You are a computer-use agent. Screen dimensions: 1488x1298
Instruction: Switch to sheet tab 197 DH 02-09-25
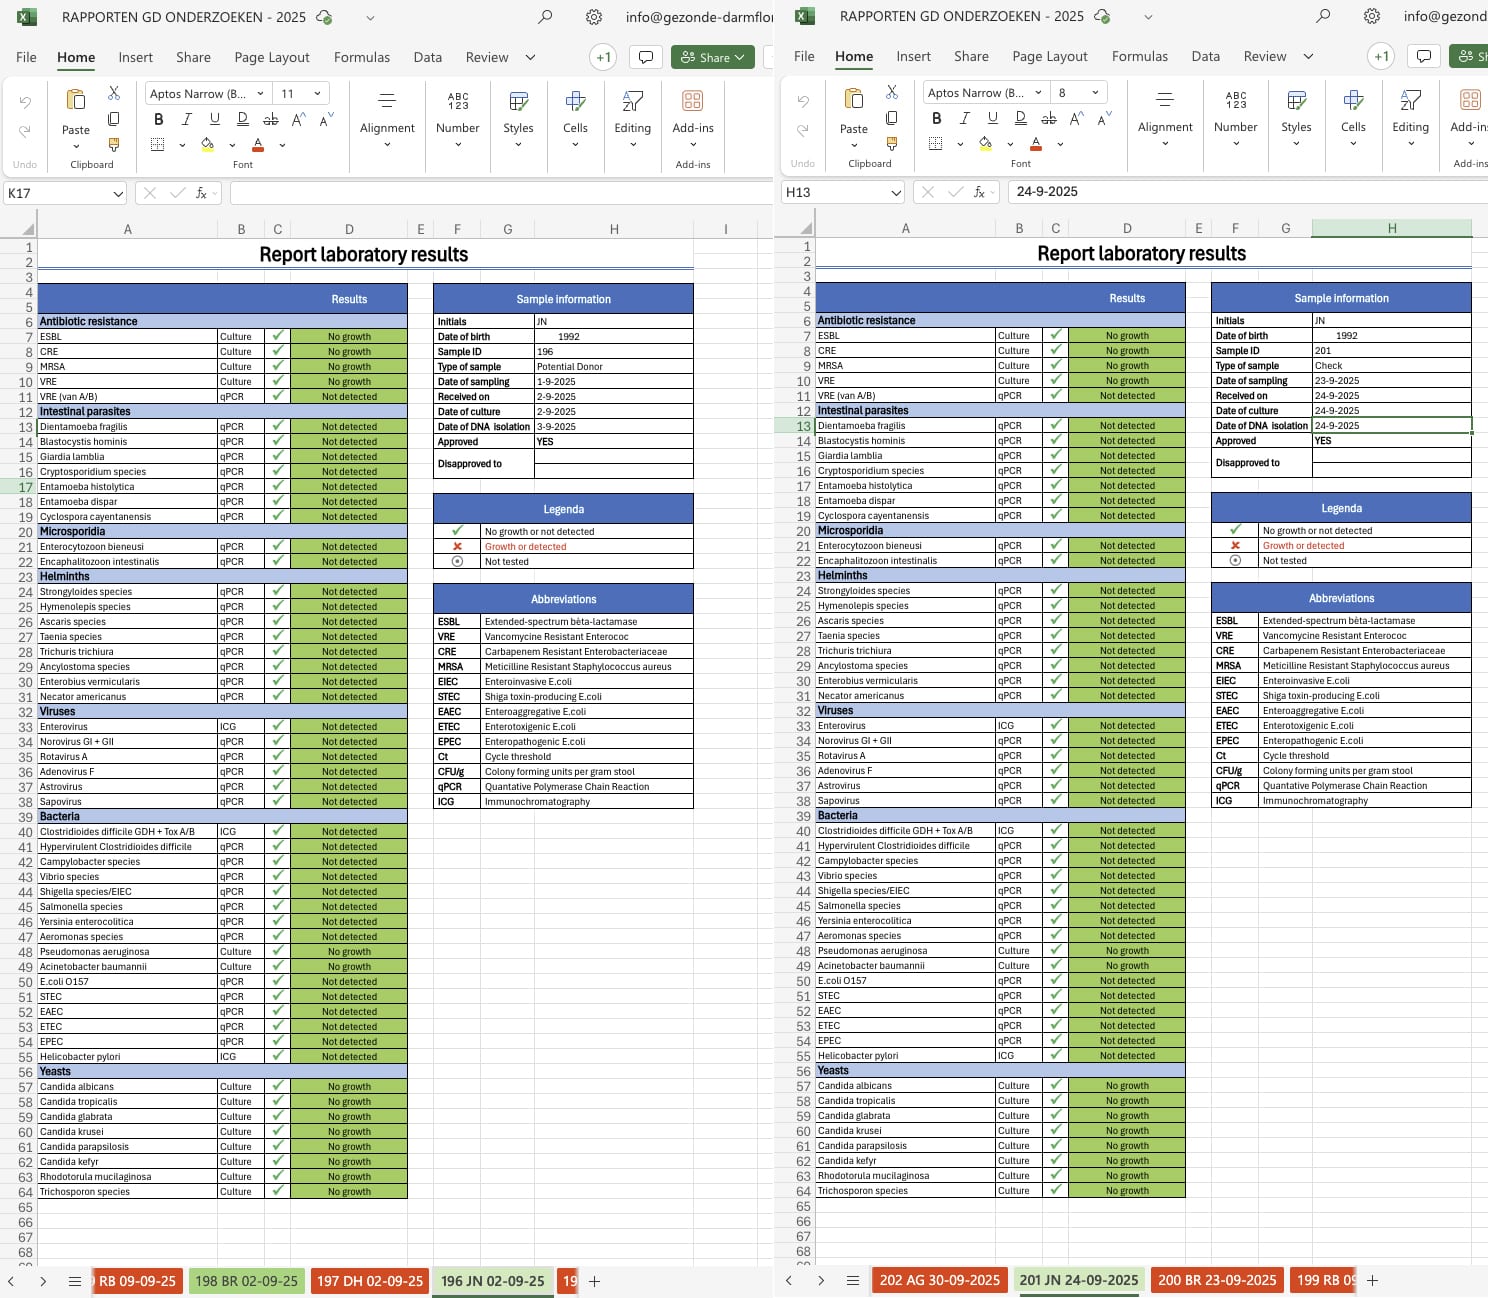click(369, 1281)
